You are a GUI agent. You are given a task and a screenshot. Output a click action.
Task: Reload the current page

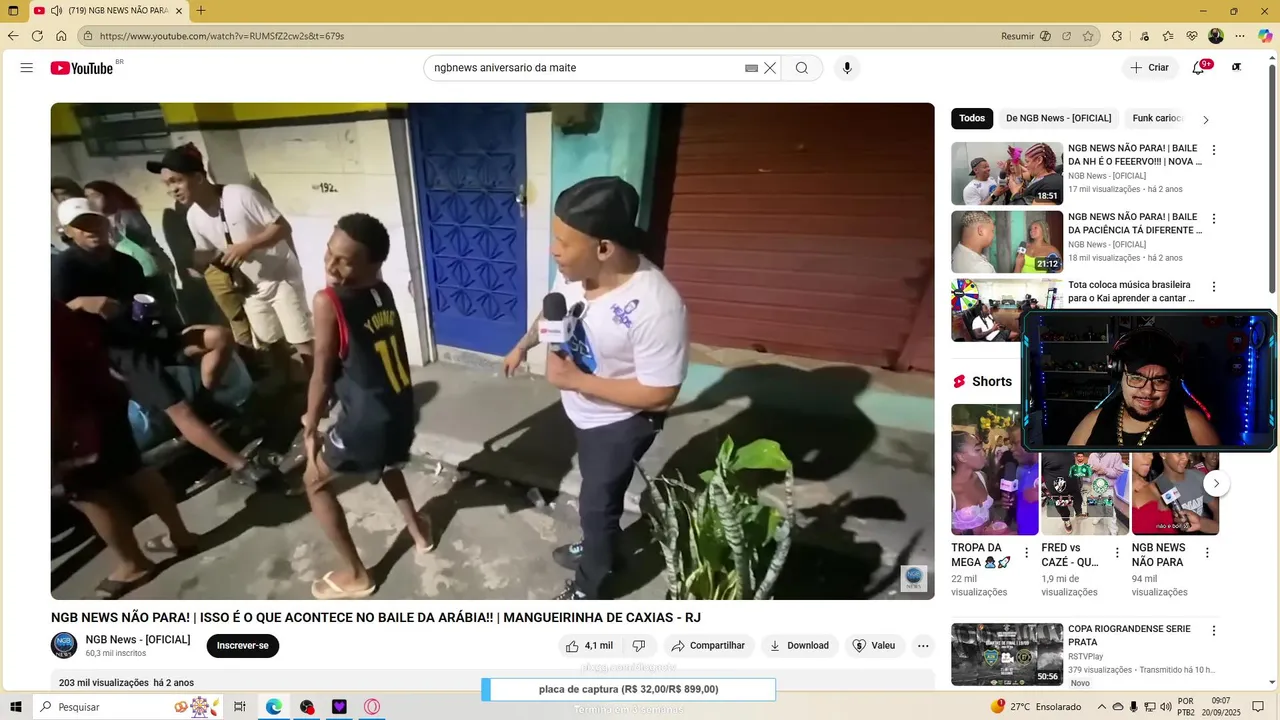(37, 36)
